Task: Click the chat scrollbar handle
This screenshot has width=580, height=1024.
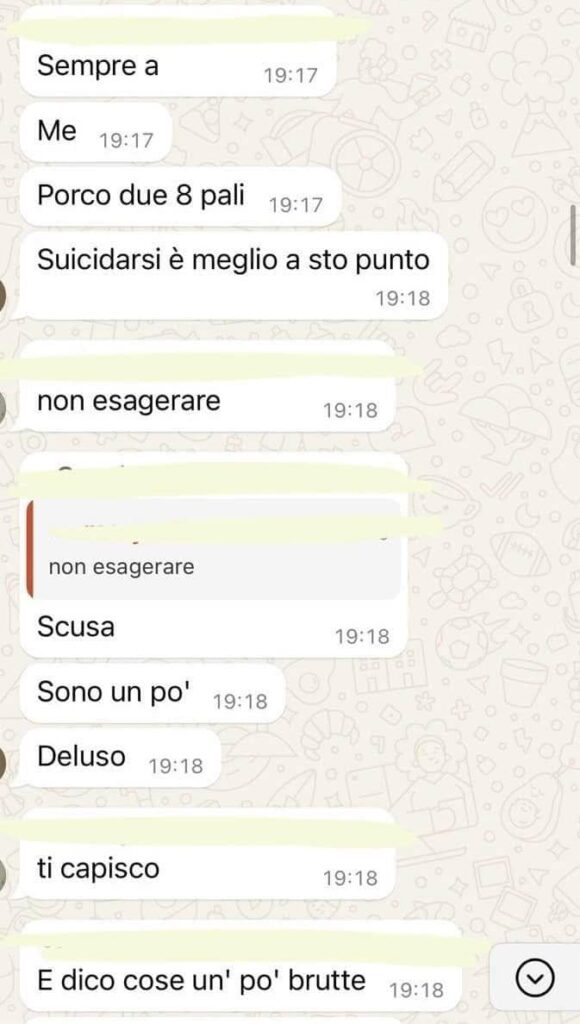Action: coord(573,232)
